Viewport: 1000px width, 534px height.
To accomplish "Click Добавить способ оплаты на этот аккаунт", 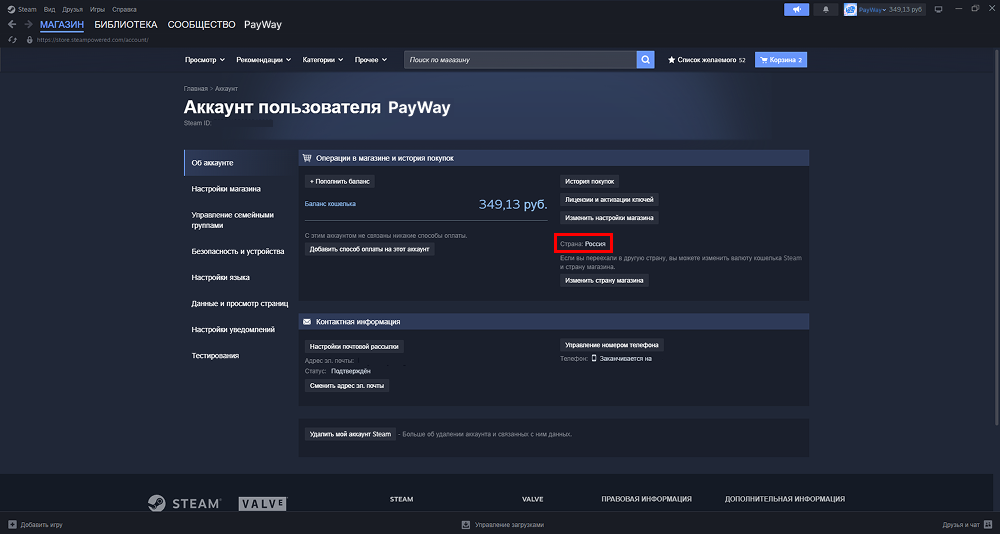I will pyautogui.click(x=370, y=249).
